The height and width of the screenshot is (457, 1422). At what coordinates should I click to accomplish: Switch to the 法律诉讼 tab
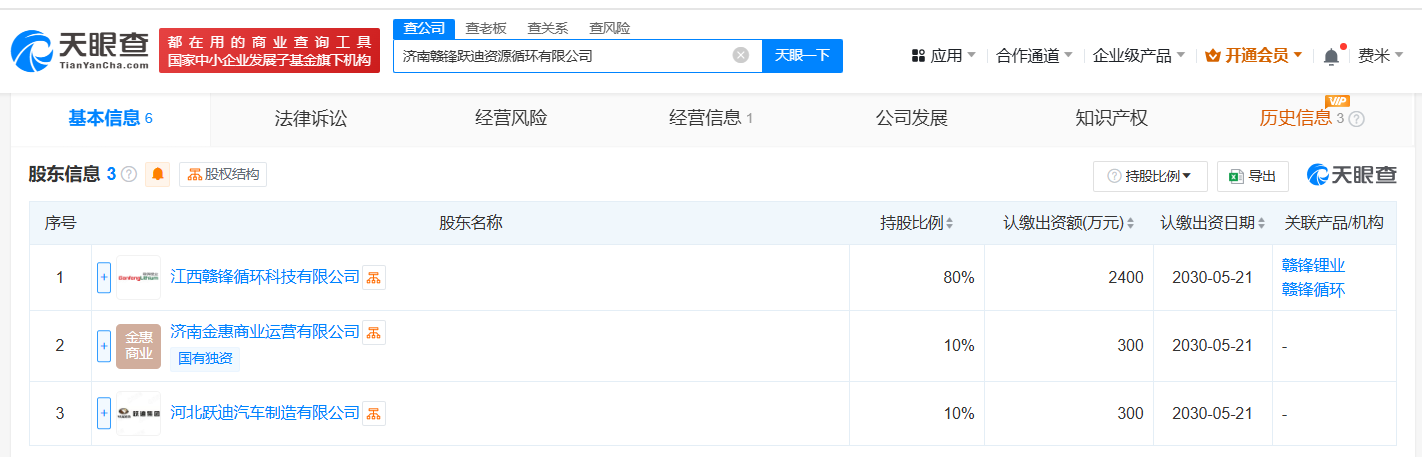311,119
